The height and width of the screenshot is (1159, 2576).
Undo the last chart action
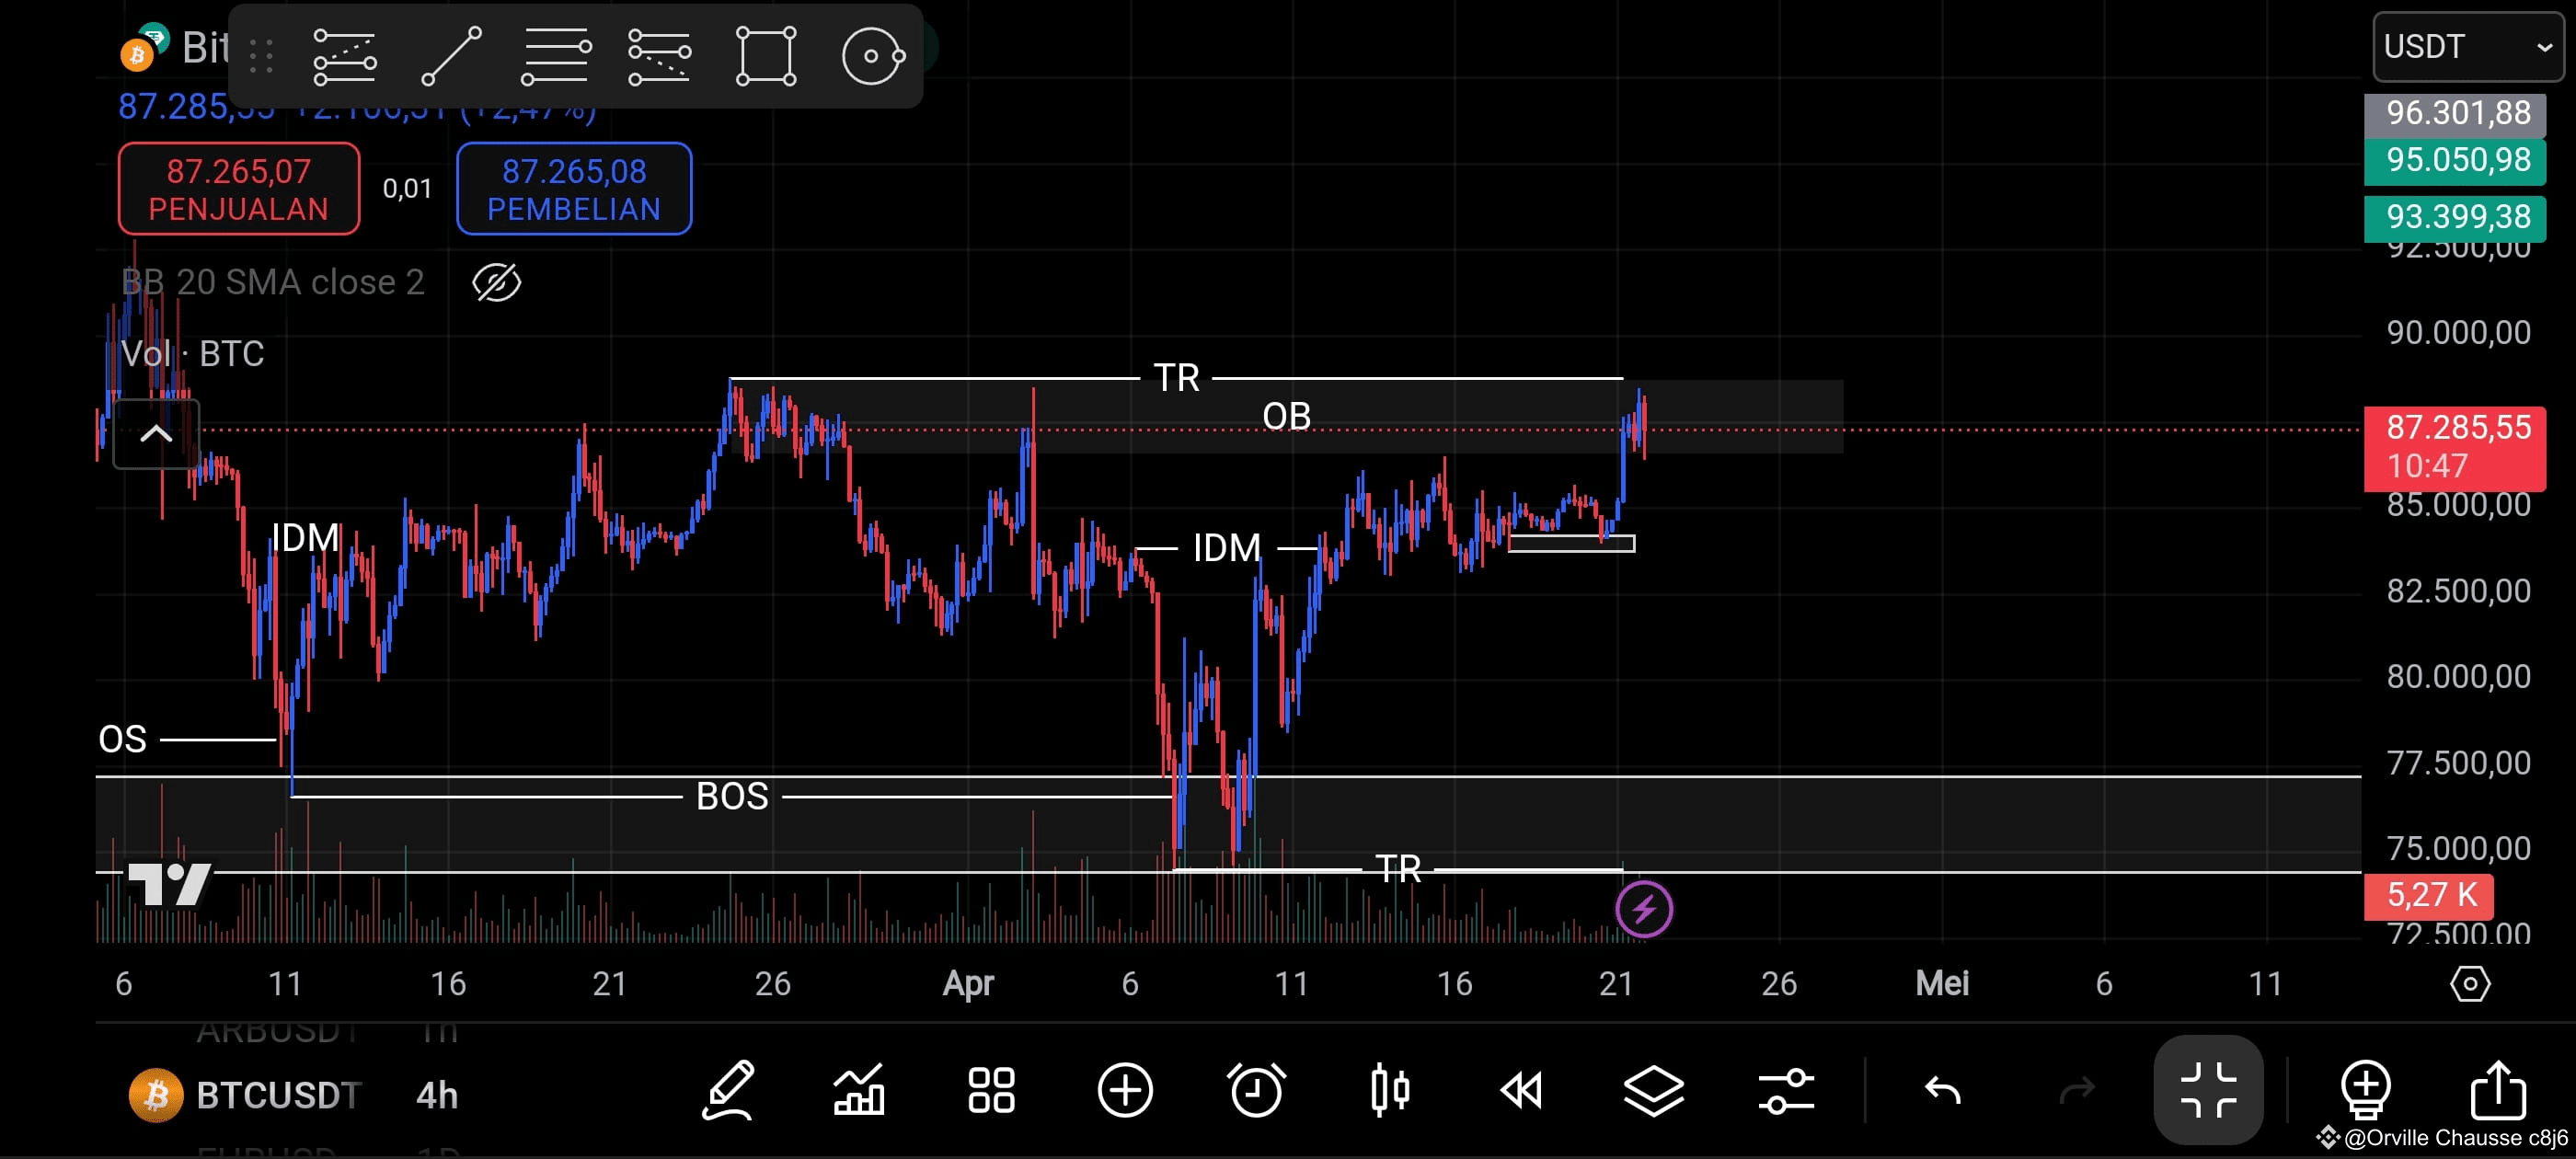pyautogui.click(x=1943, y=1090)
